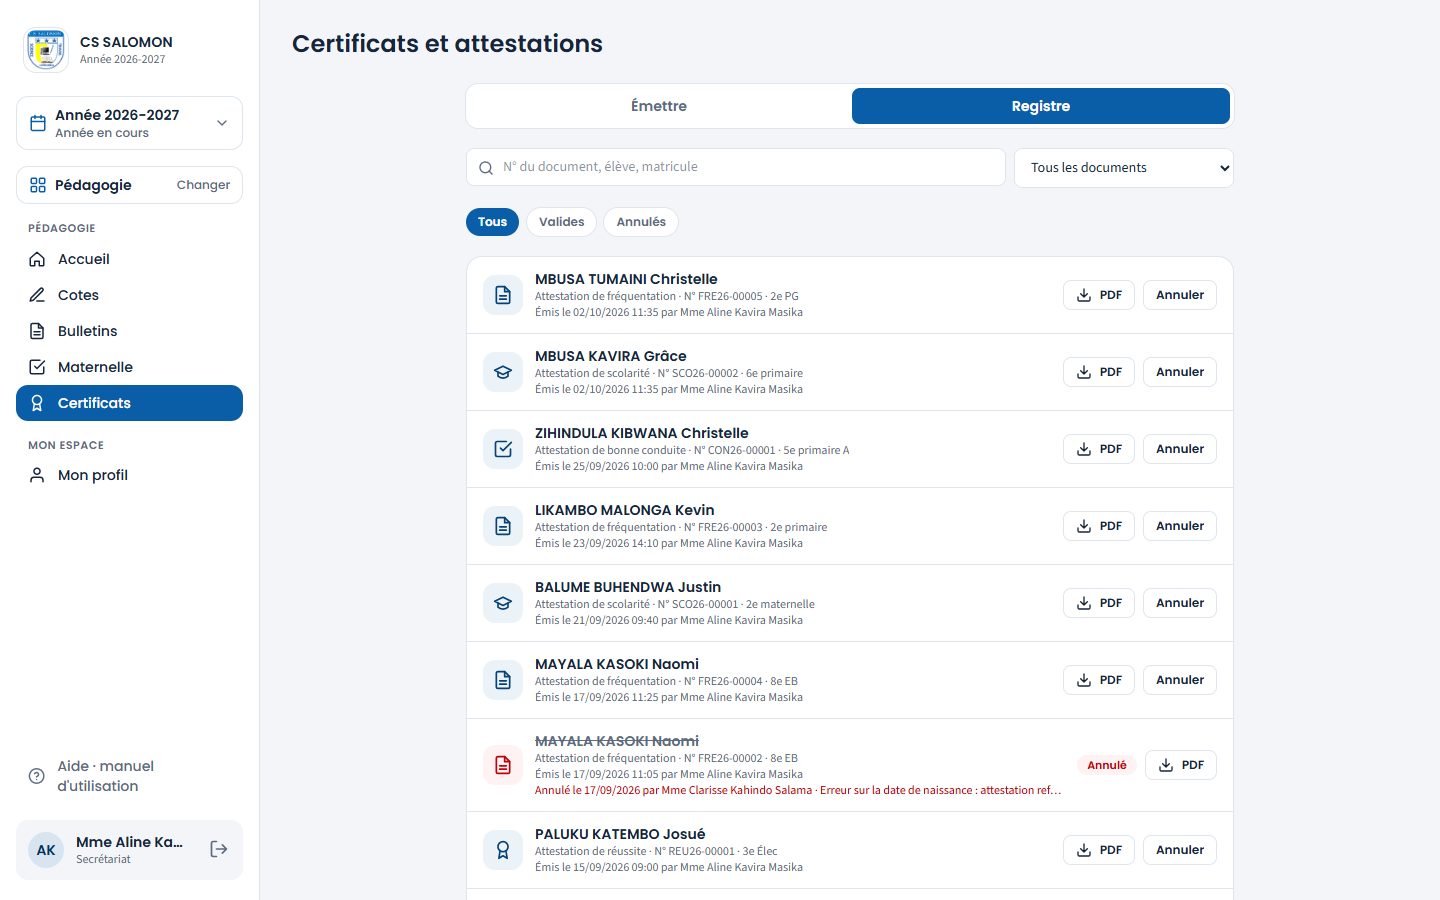1440x900 pixels.
Task: Click the name PALUKU KATEMBO Josué
Action: (x=620, y=834)
